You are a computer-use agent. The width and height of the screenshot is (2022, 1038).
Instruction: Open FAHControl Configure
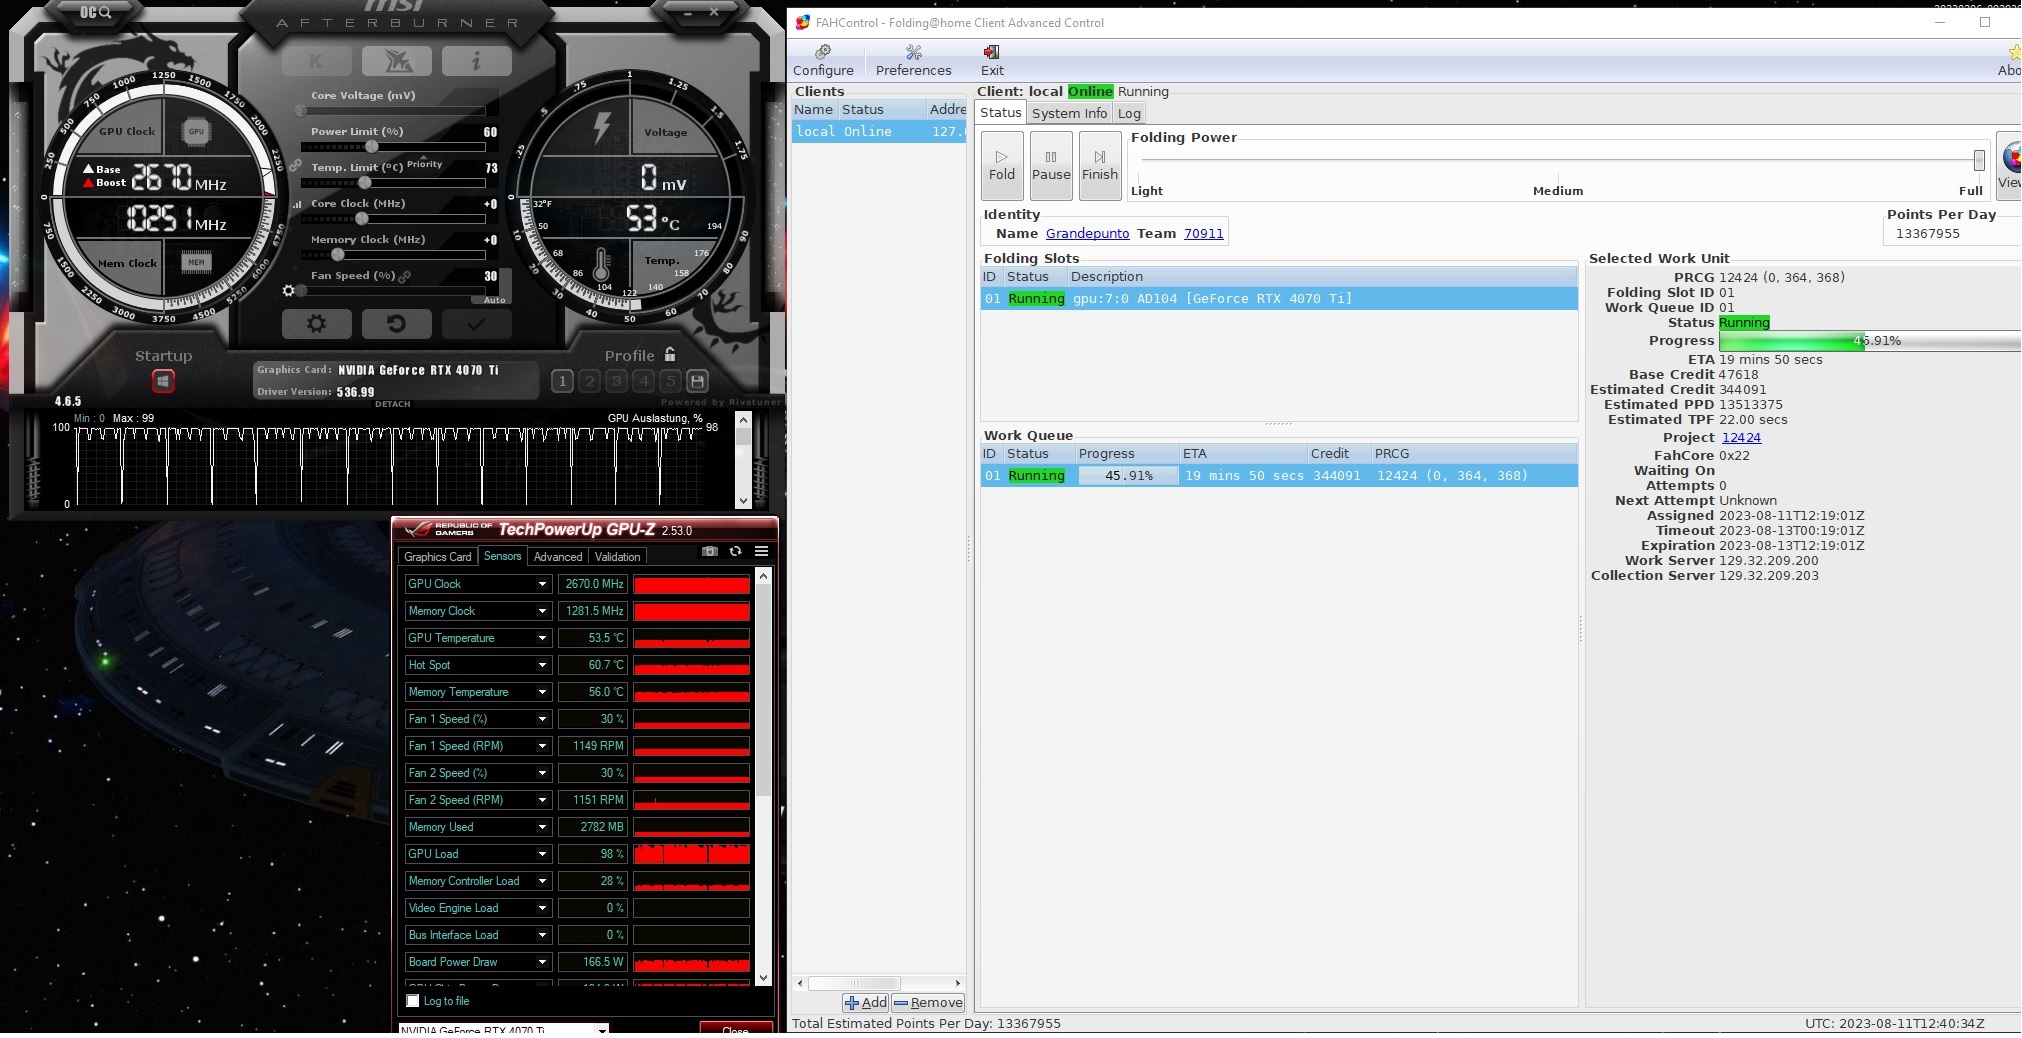823,60
